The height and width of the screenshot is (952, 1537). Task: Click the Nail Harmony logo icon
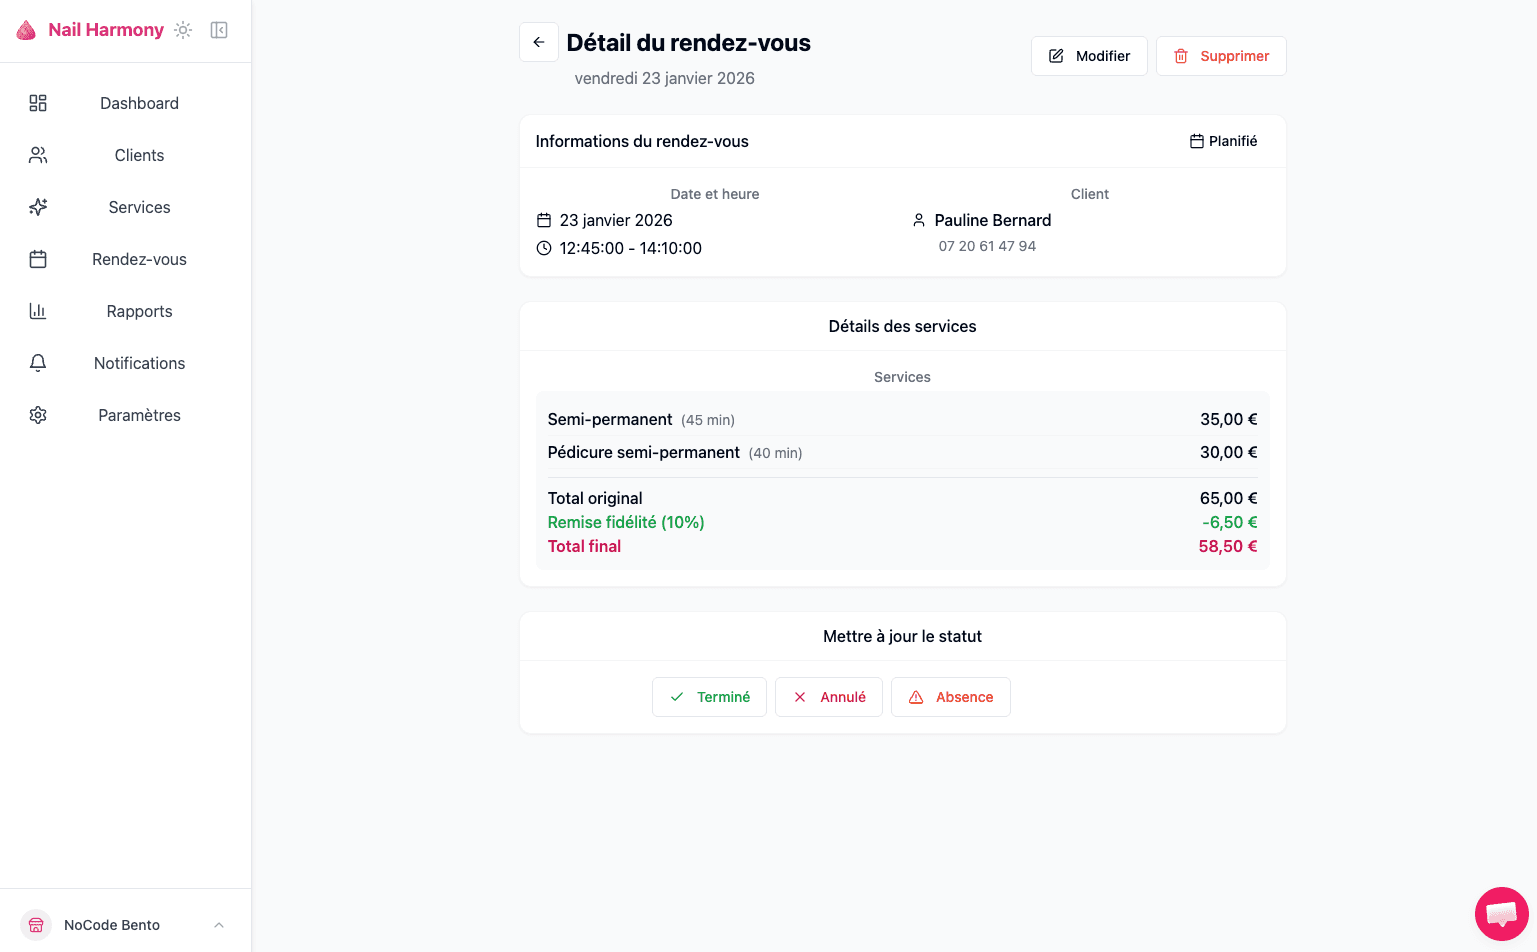[x=27, y=30]
